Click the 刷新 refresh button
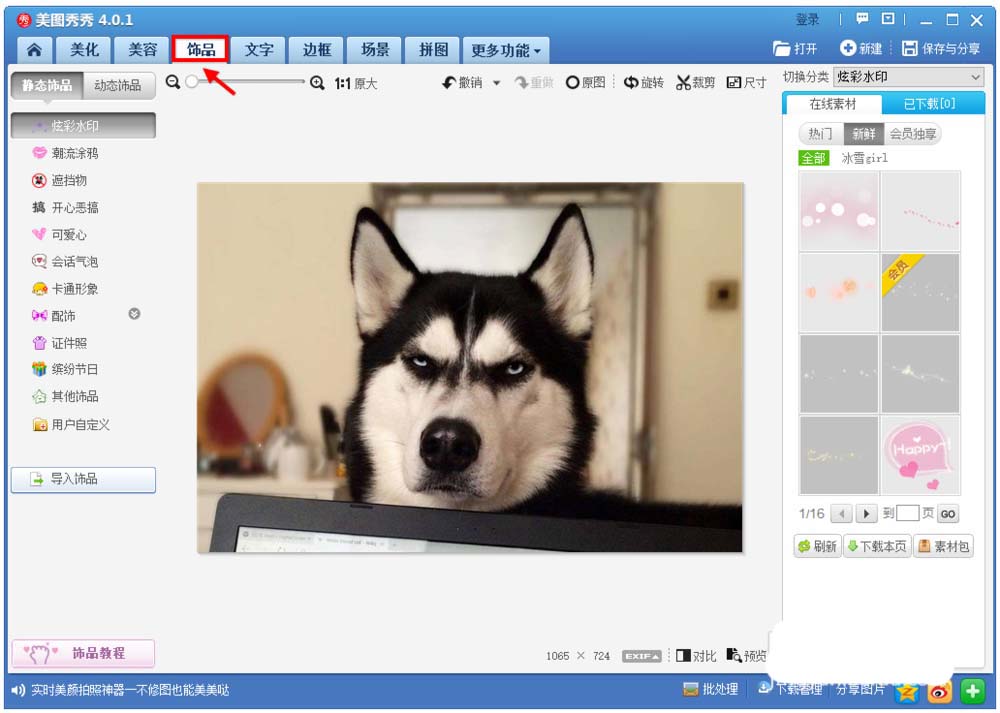This screenshot has width=1000, height=713. pyautogui.click(x=817, y=547)
